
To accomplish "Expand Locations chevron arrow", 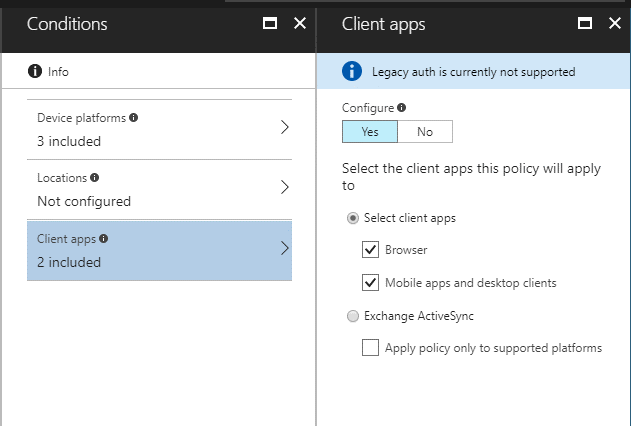I will click(284, 188).
